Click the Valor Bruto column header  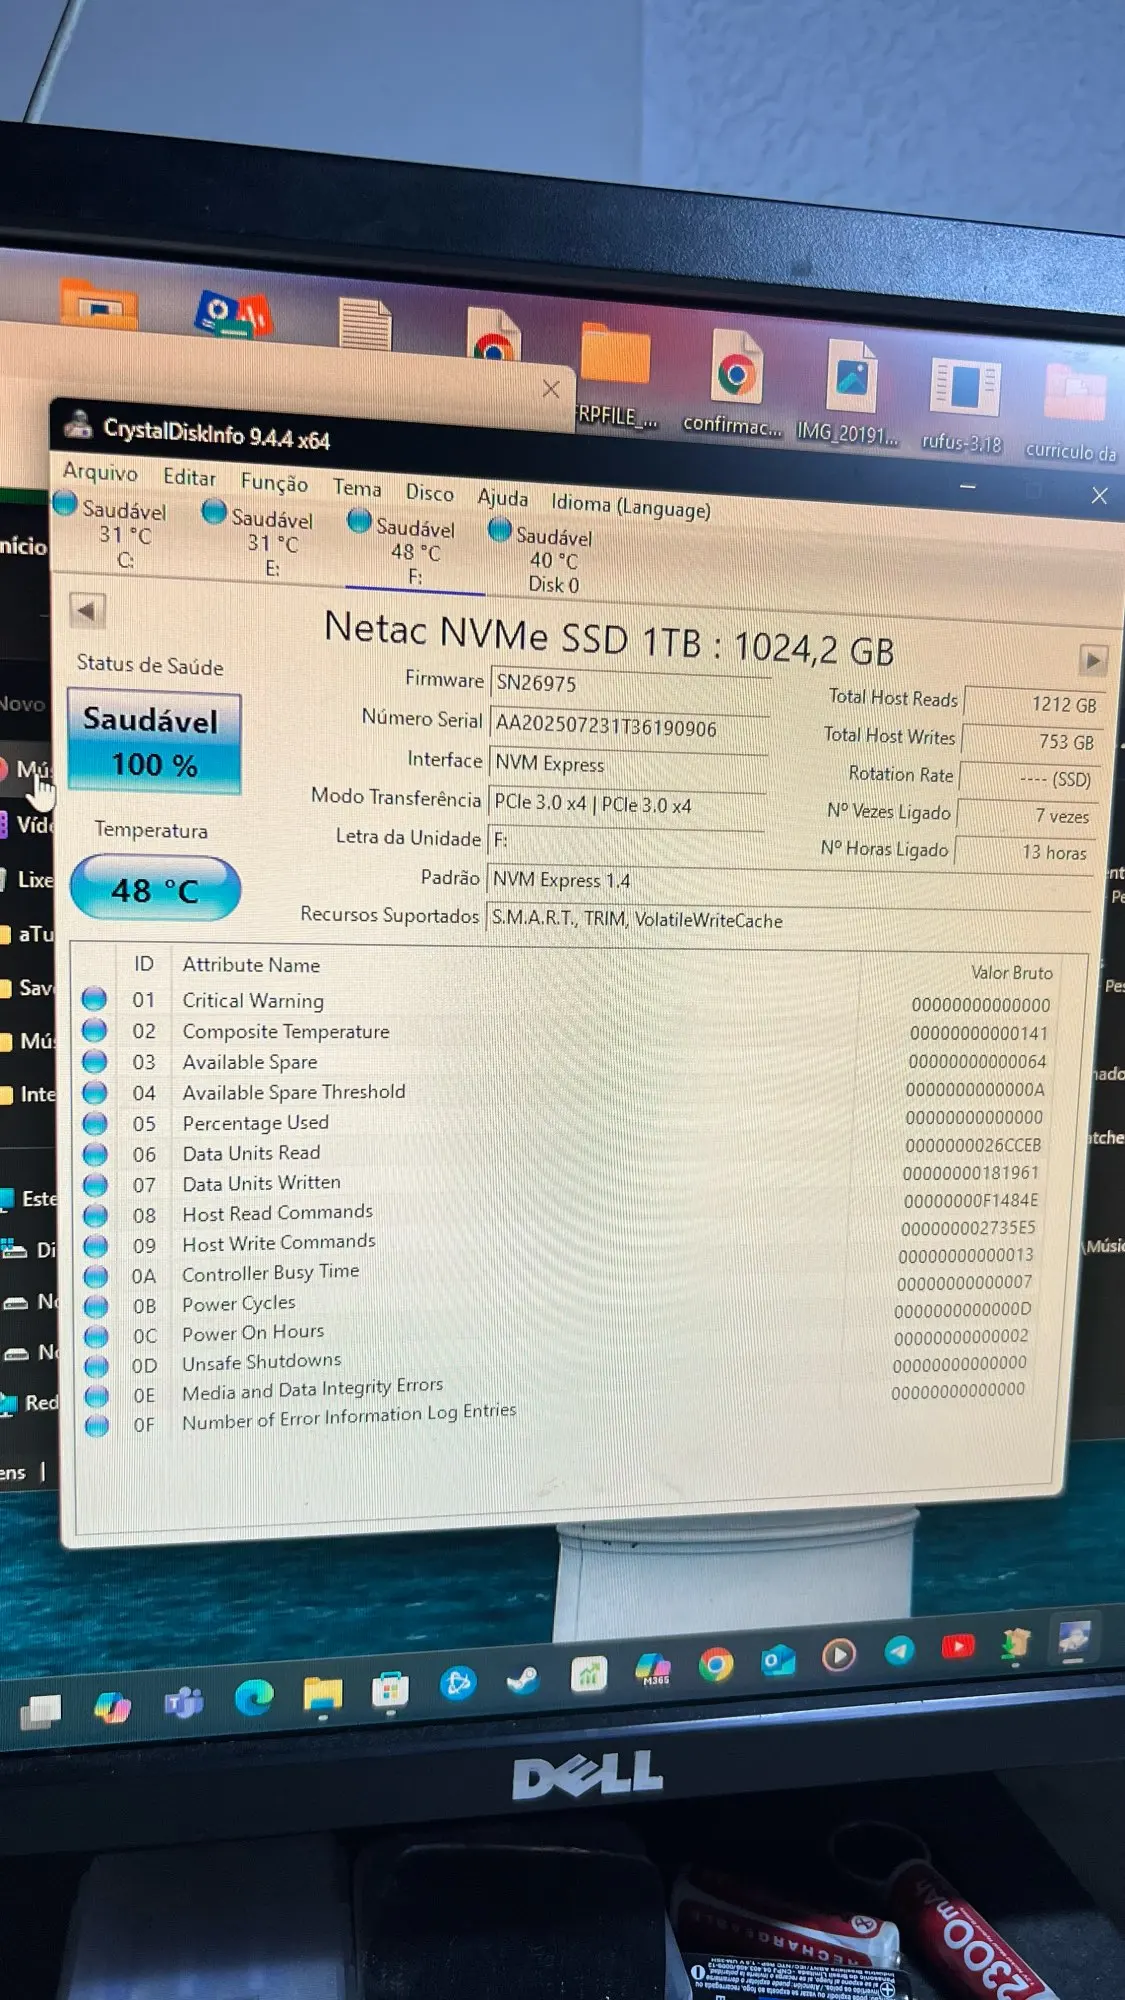point(1011,971)
